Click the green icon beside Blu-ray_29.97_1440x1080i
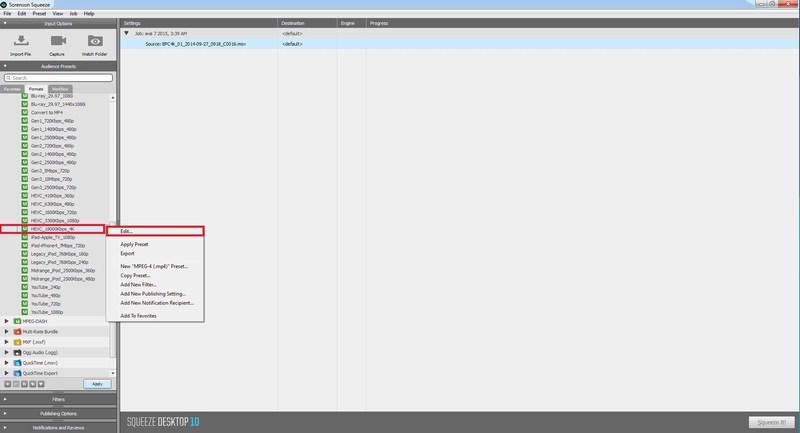Screen dimensions: 800x433 click(24, 104)
